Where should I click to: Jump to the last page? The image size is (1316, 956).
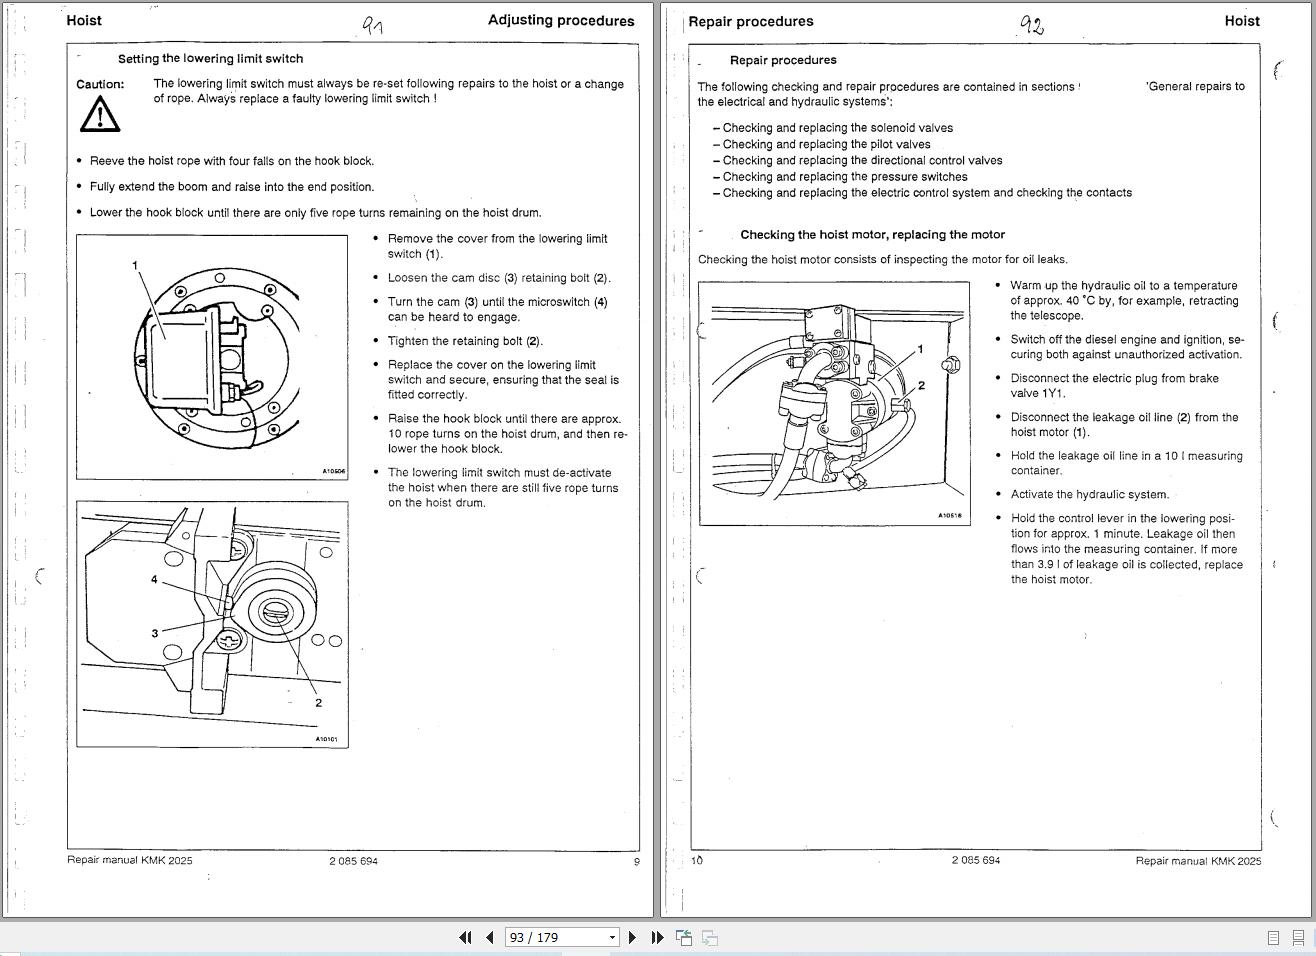pyautogui.click(x=657, y=937)
